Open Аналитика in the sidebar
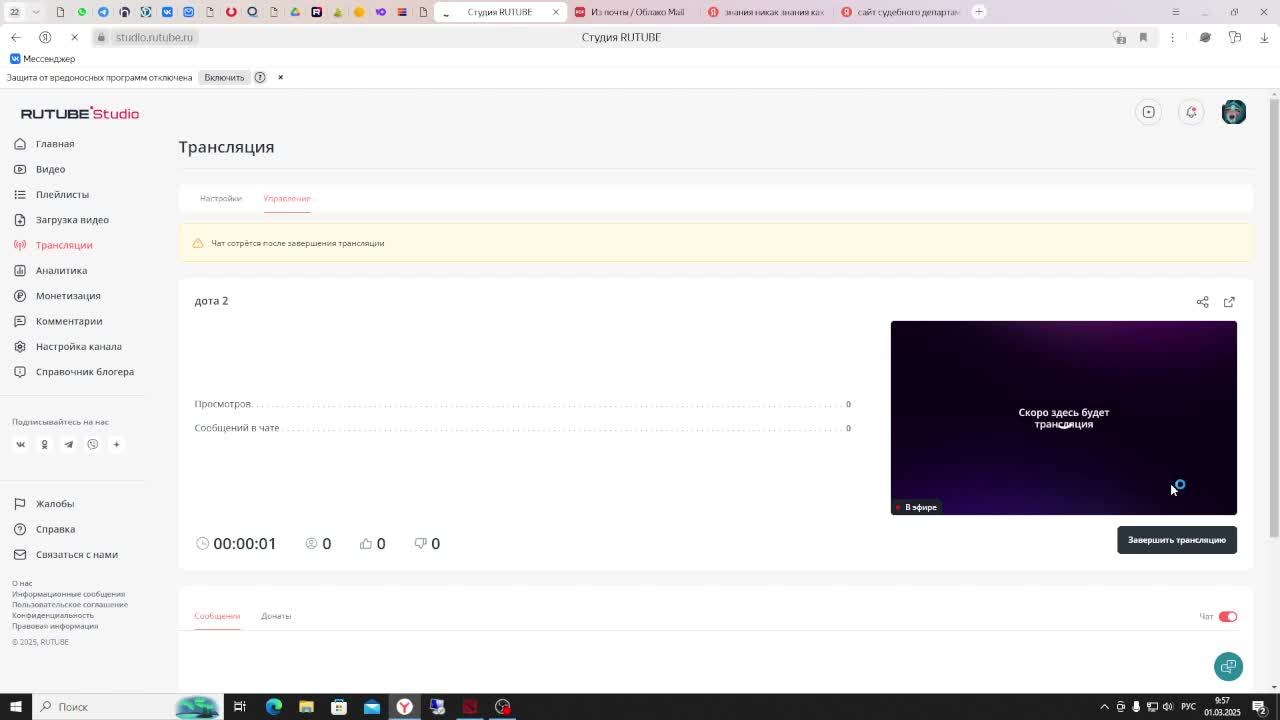The image size is (1280, 720). (x=61, y=270)
